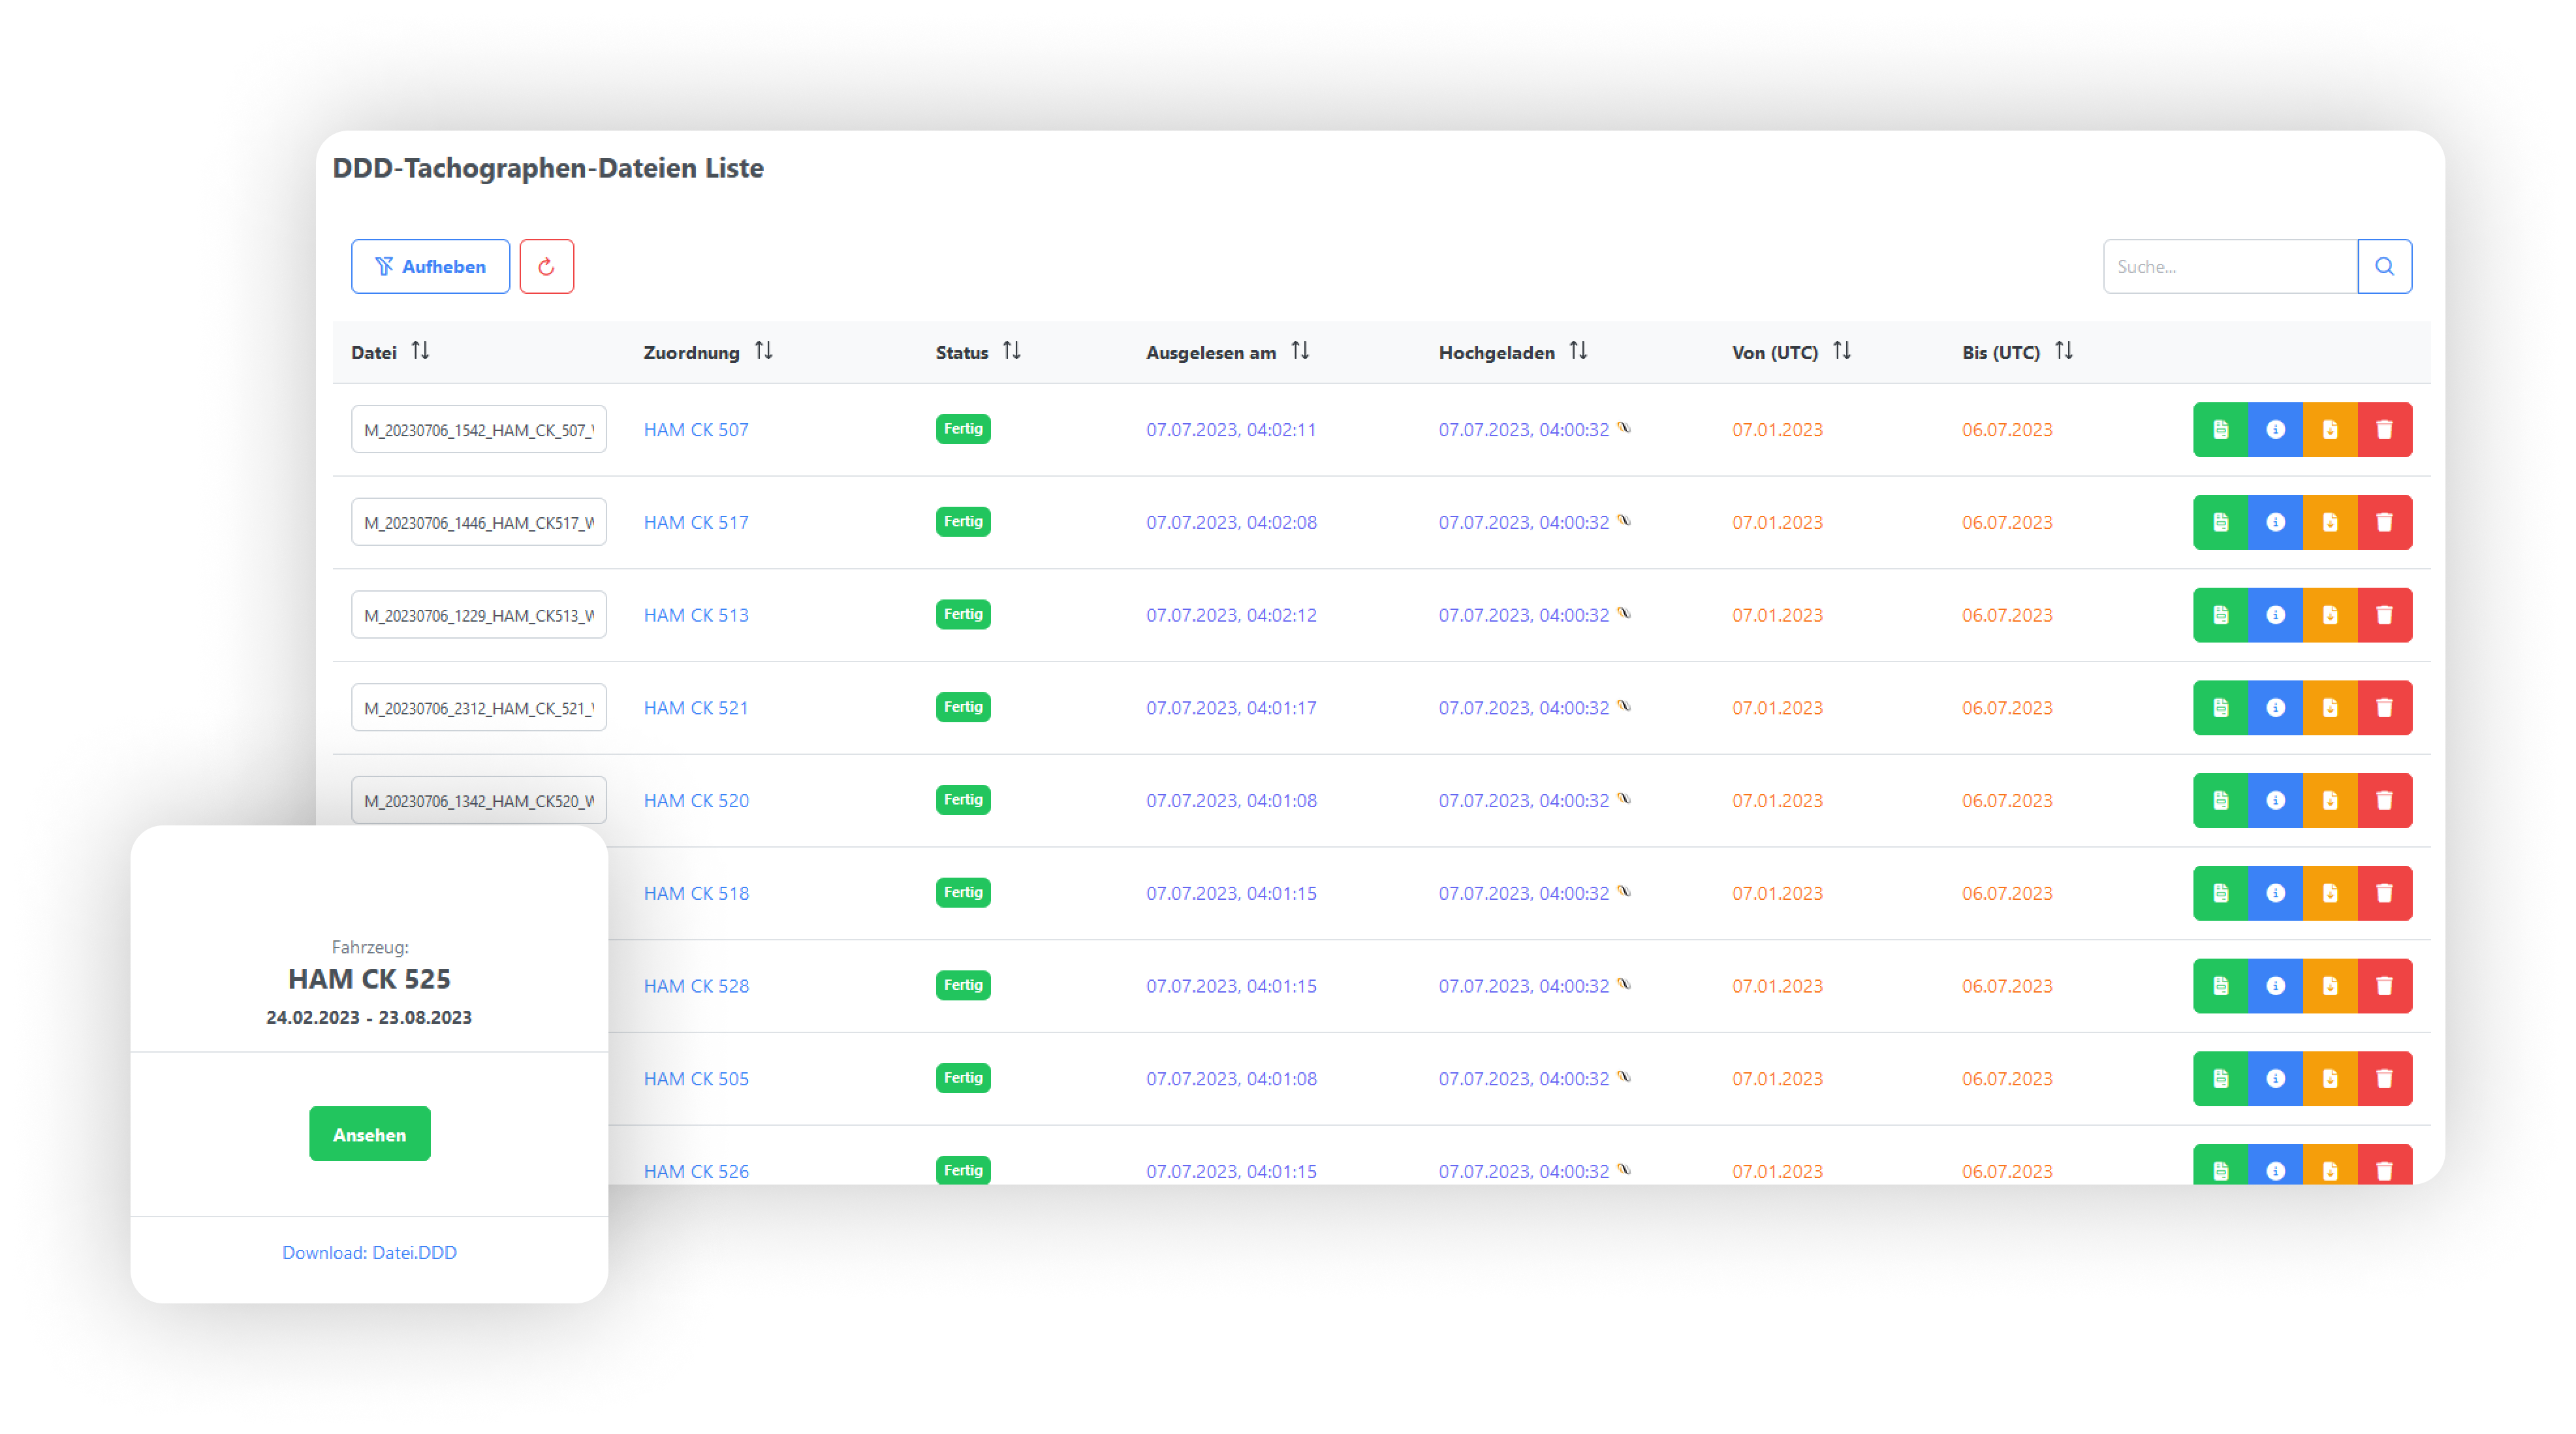Open the HAM CK 526 assignment link
Screen dimensions: 2576x1434
click(696, 1170)
